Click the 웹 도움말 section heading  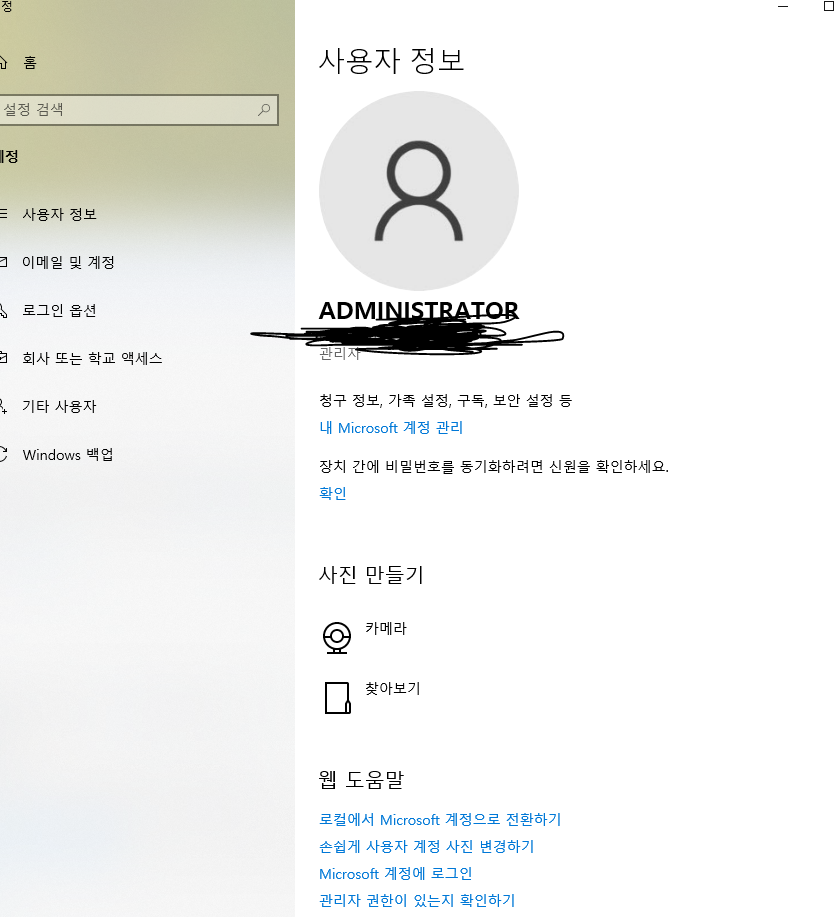[361, 779]
